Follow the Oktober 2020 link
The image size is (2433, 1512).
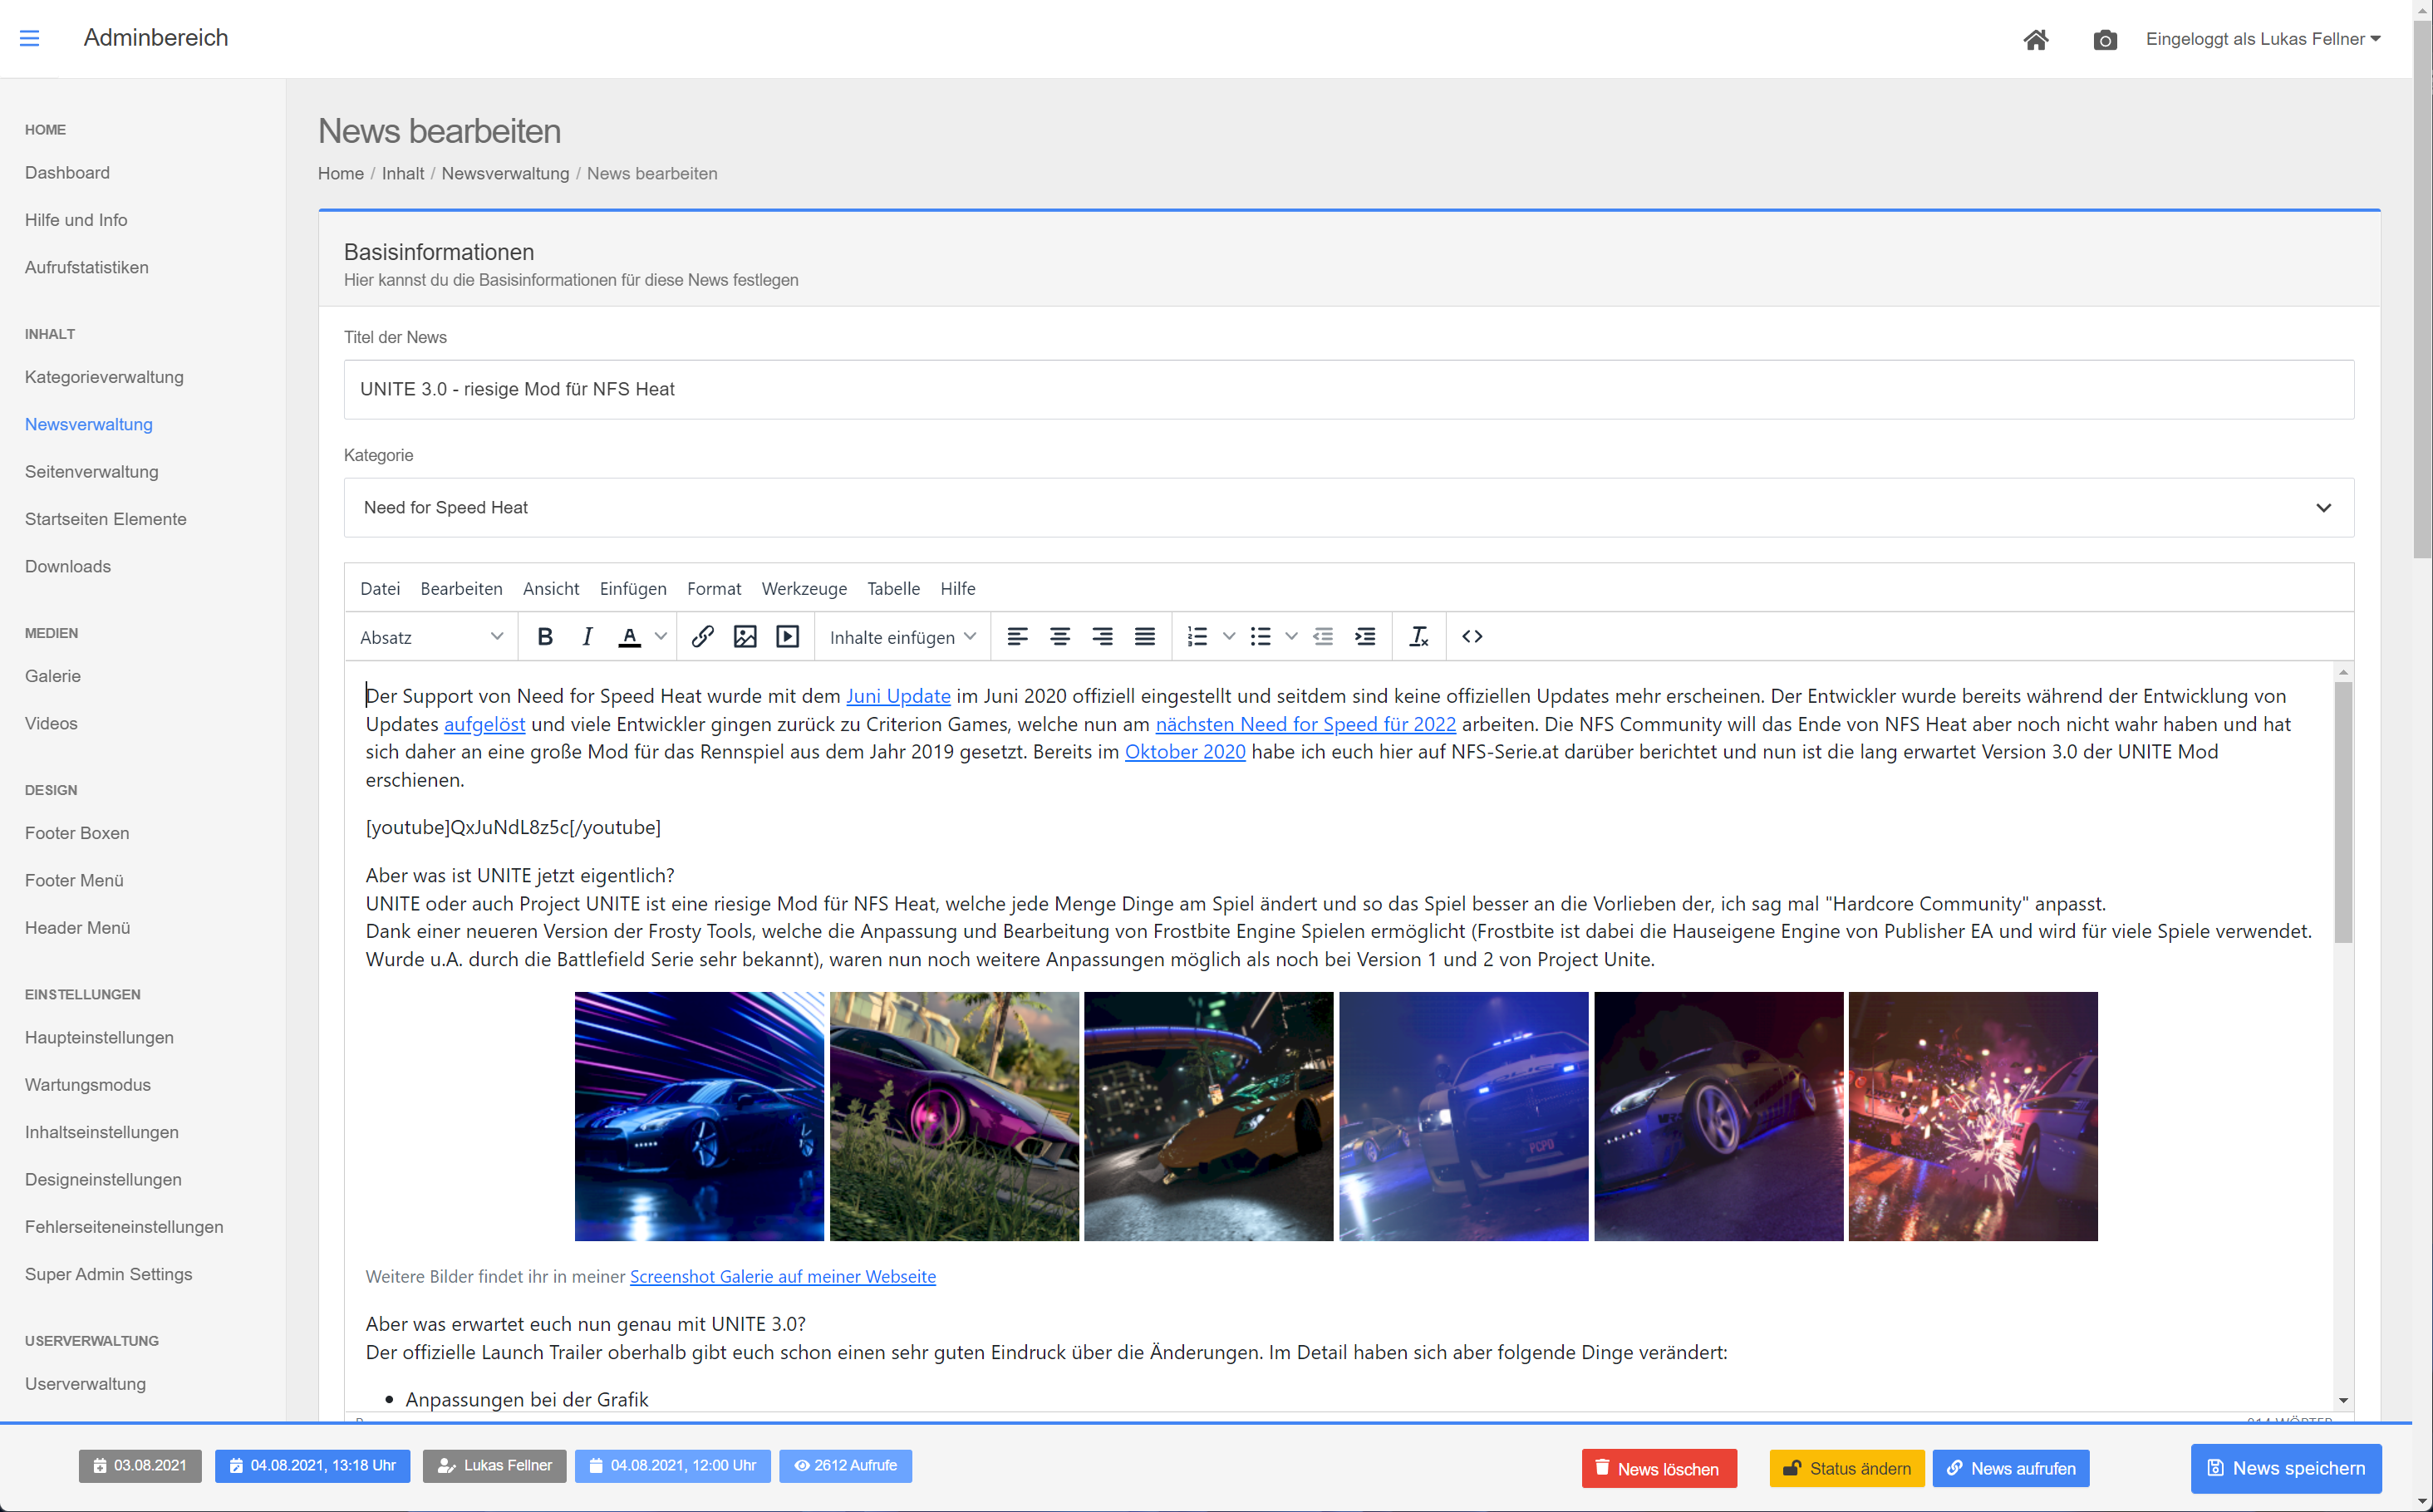tap(1185, 752)
